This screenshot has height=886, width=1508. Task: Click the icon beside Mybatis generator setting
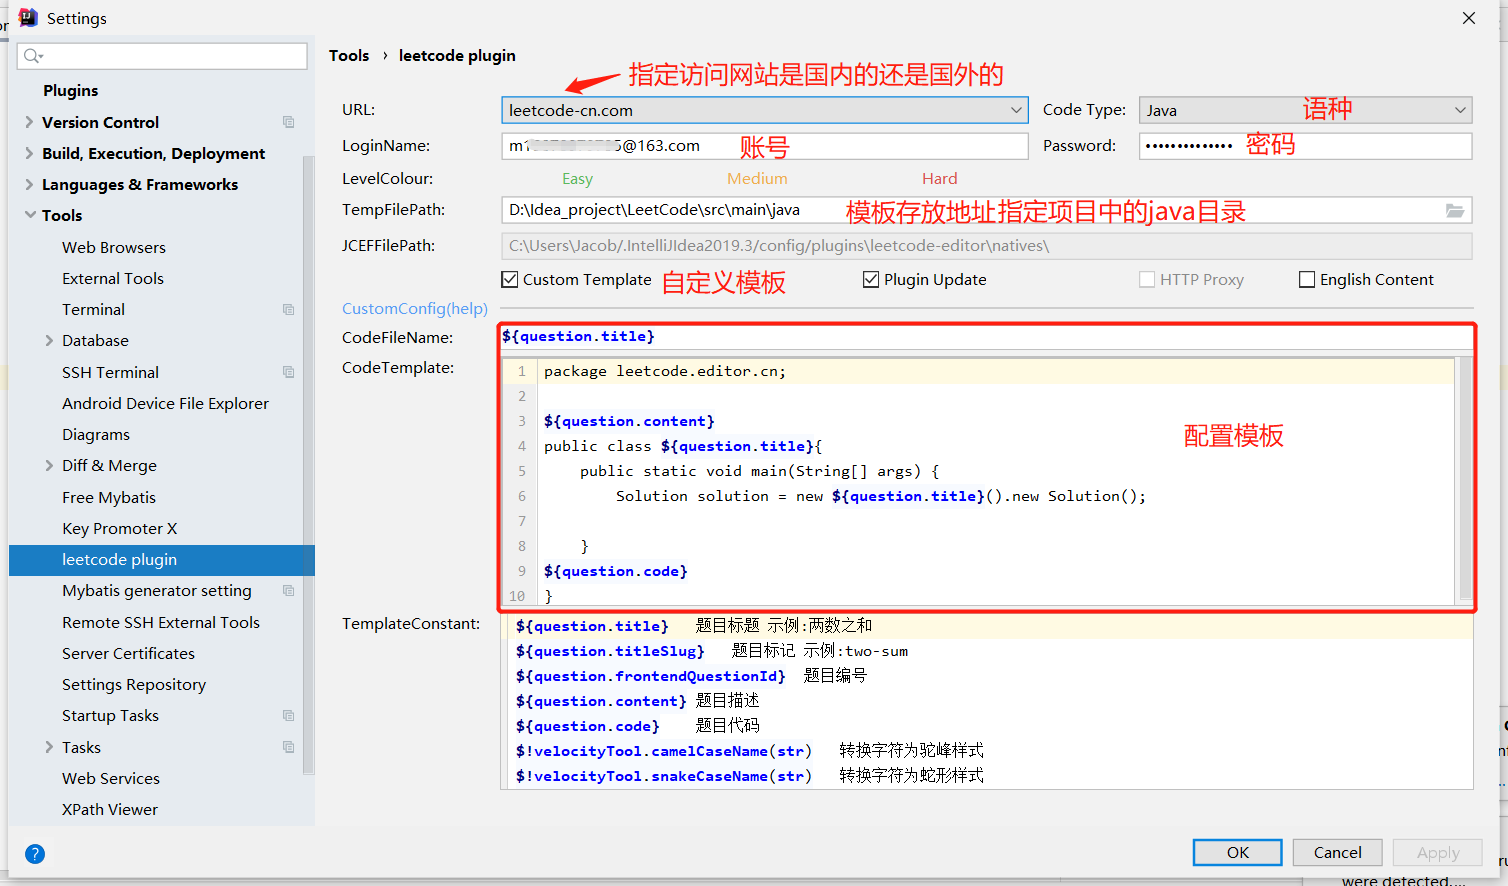coord(288,591)
